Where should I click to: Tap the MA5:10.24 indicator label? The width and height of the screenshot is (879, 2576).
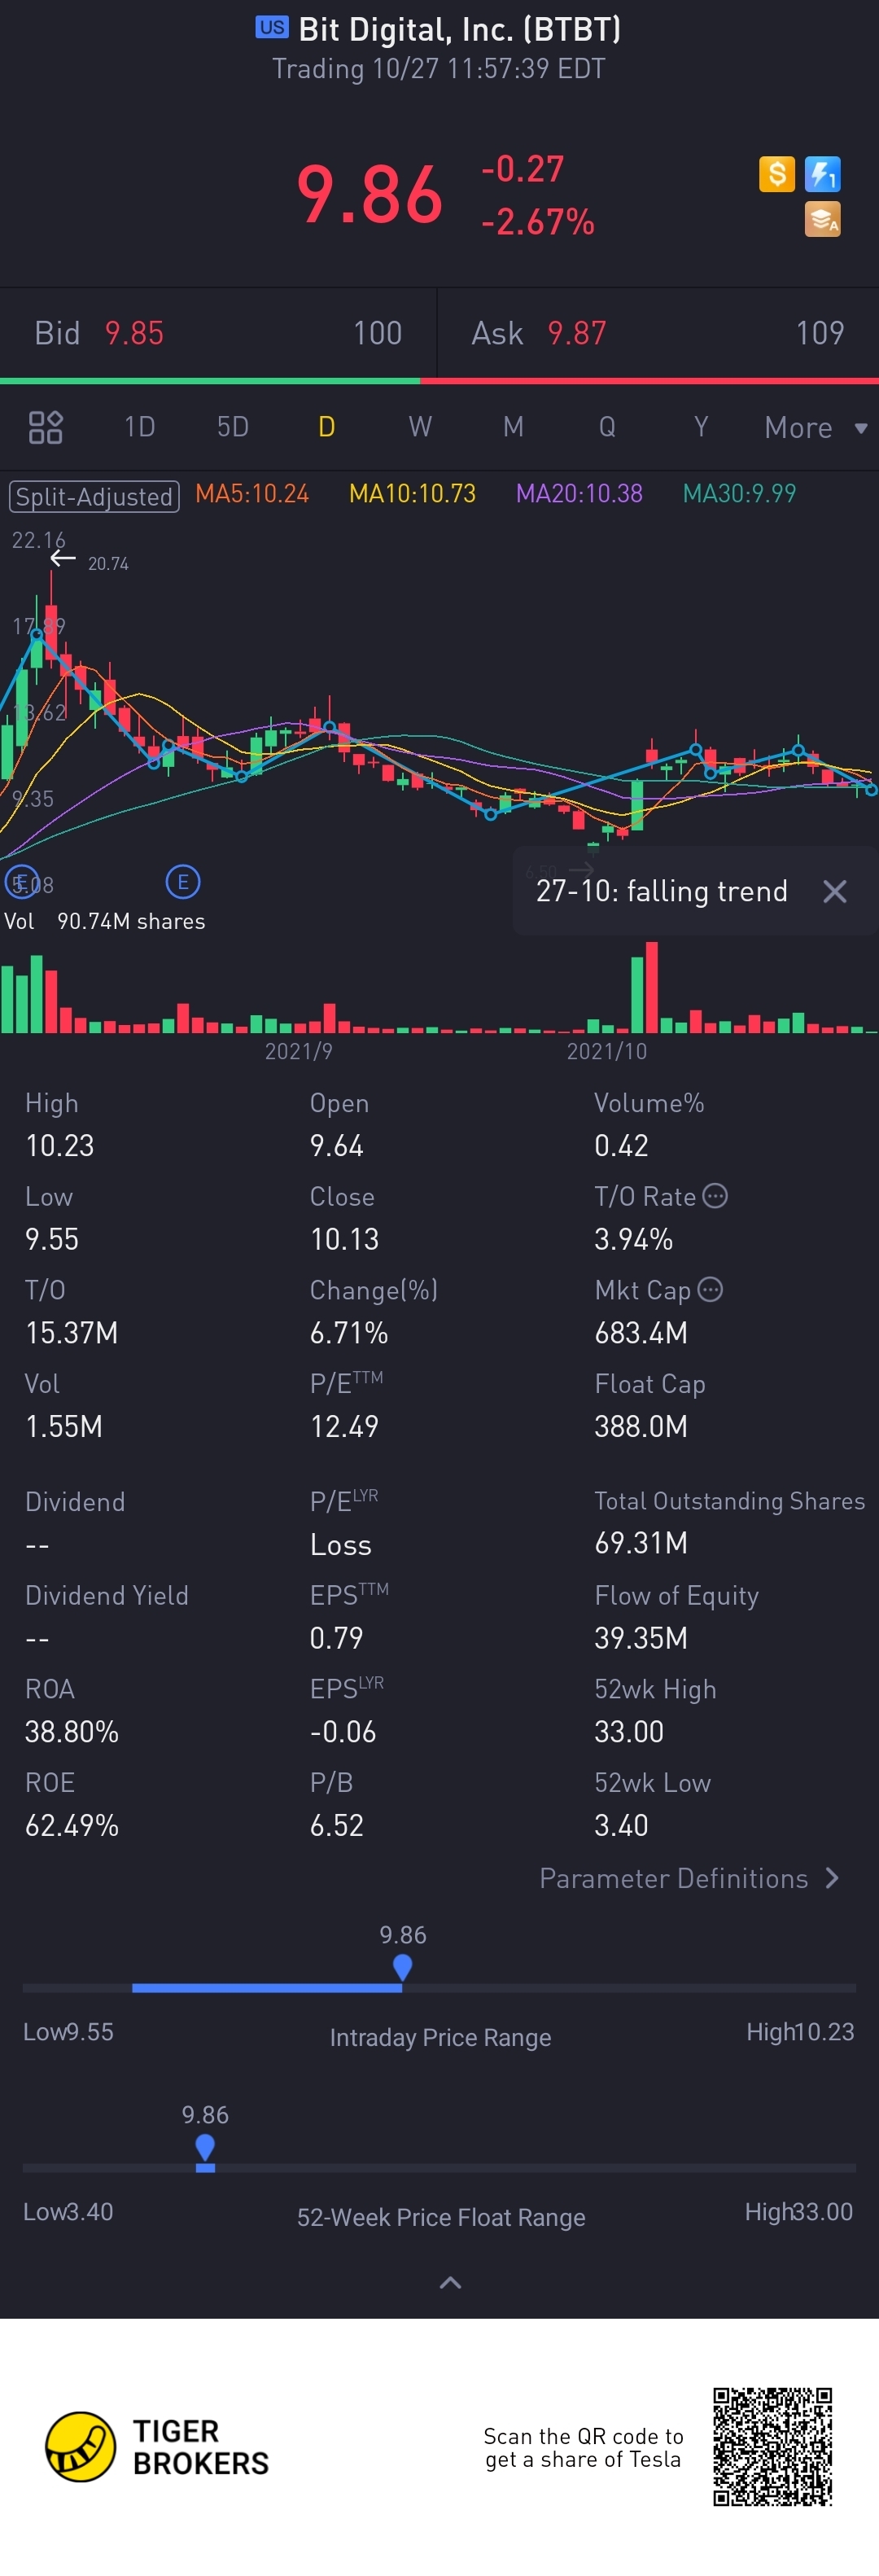[x=252, y=493]
